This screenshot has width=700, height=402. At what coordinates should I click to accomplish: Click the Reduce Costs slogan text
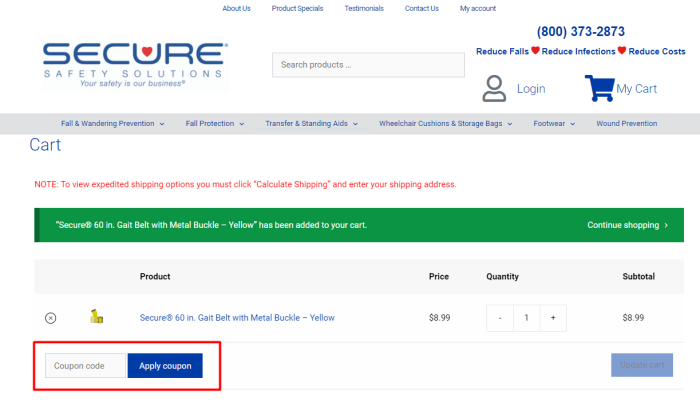point(657,51)
